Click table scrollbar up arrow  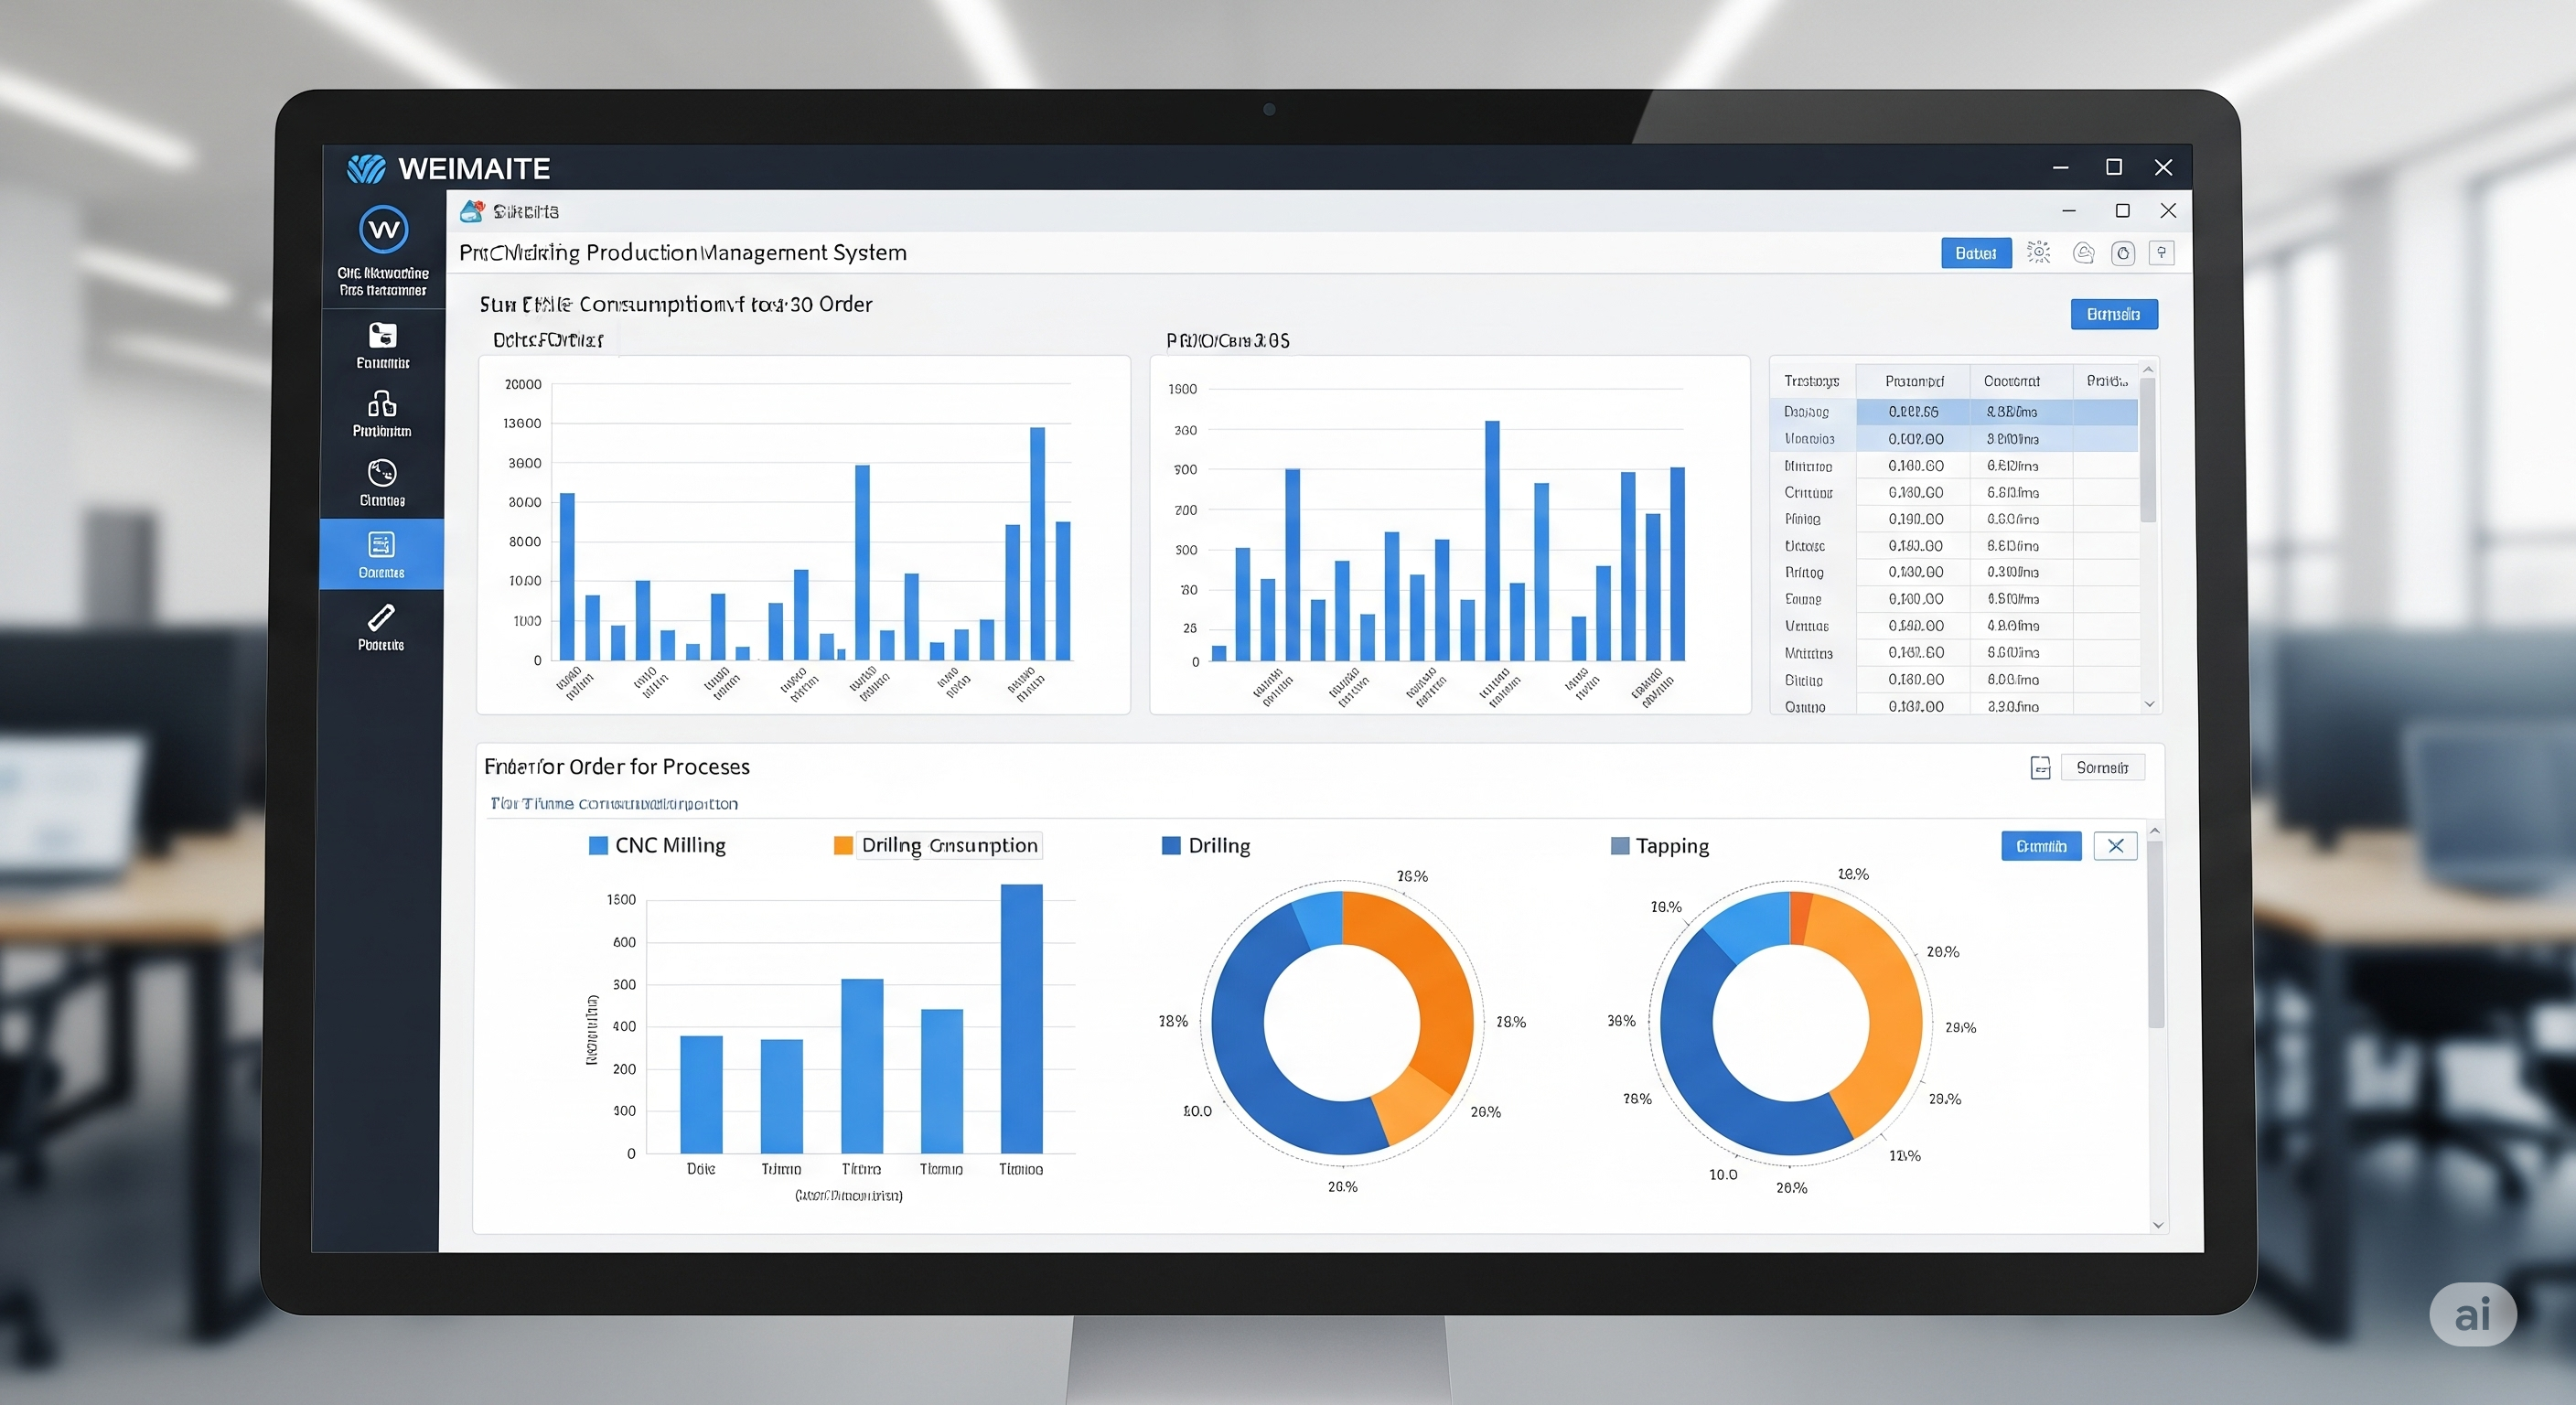click(2148, 370)
